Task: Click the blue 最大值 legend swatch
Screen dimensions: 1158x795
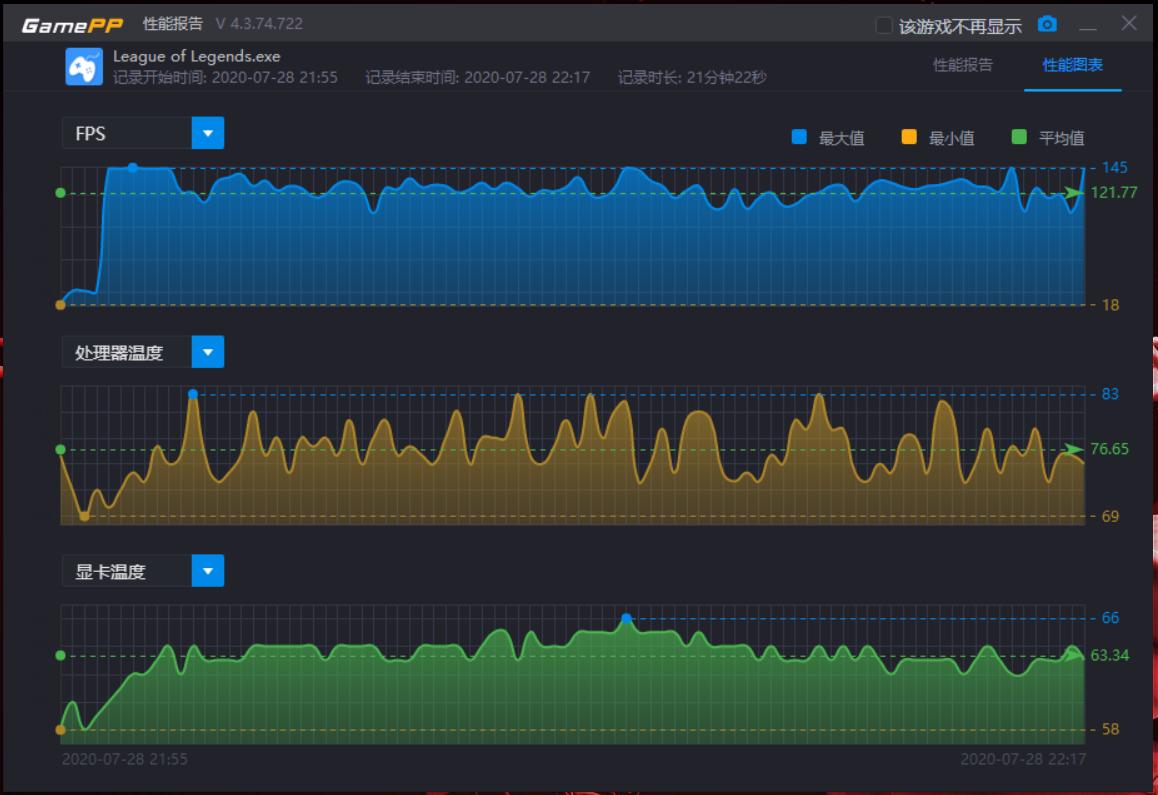Action: pyautogui.click(x=798, y=137)
